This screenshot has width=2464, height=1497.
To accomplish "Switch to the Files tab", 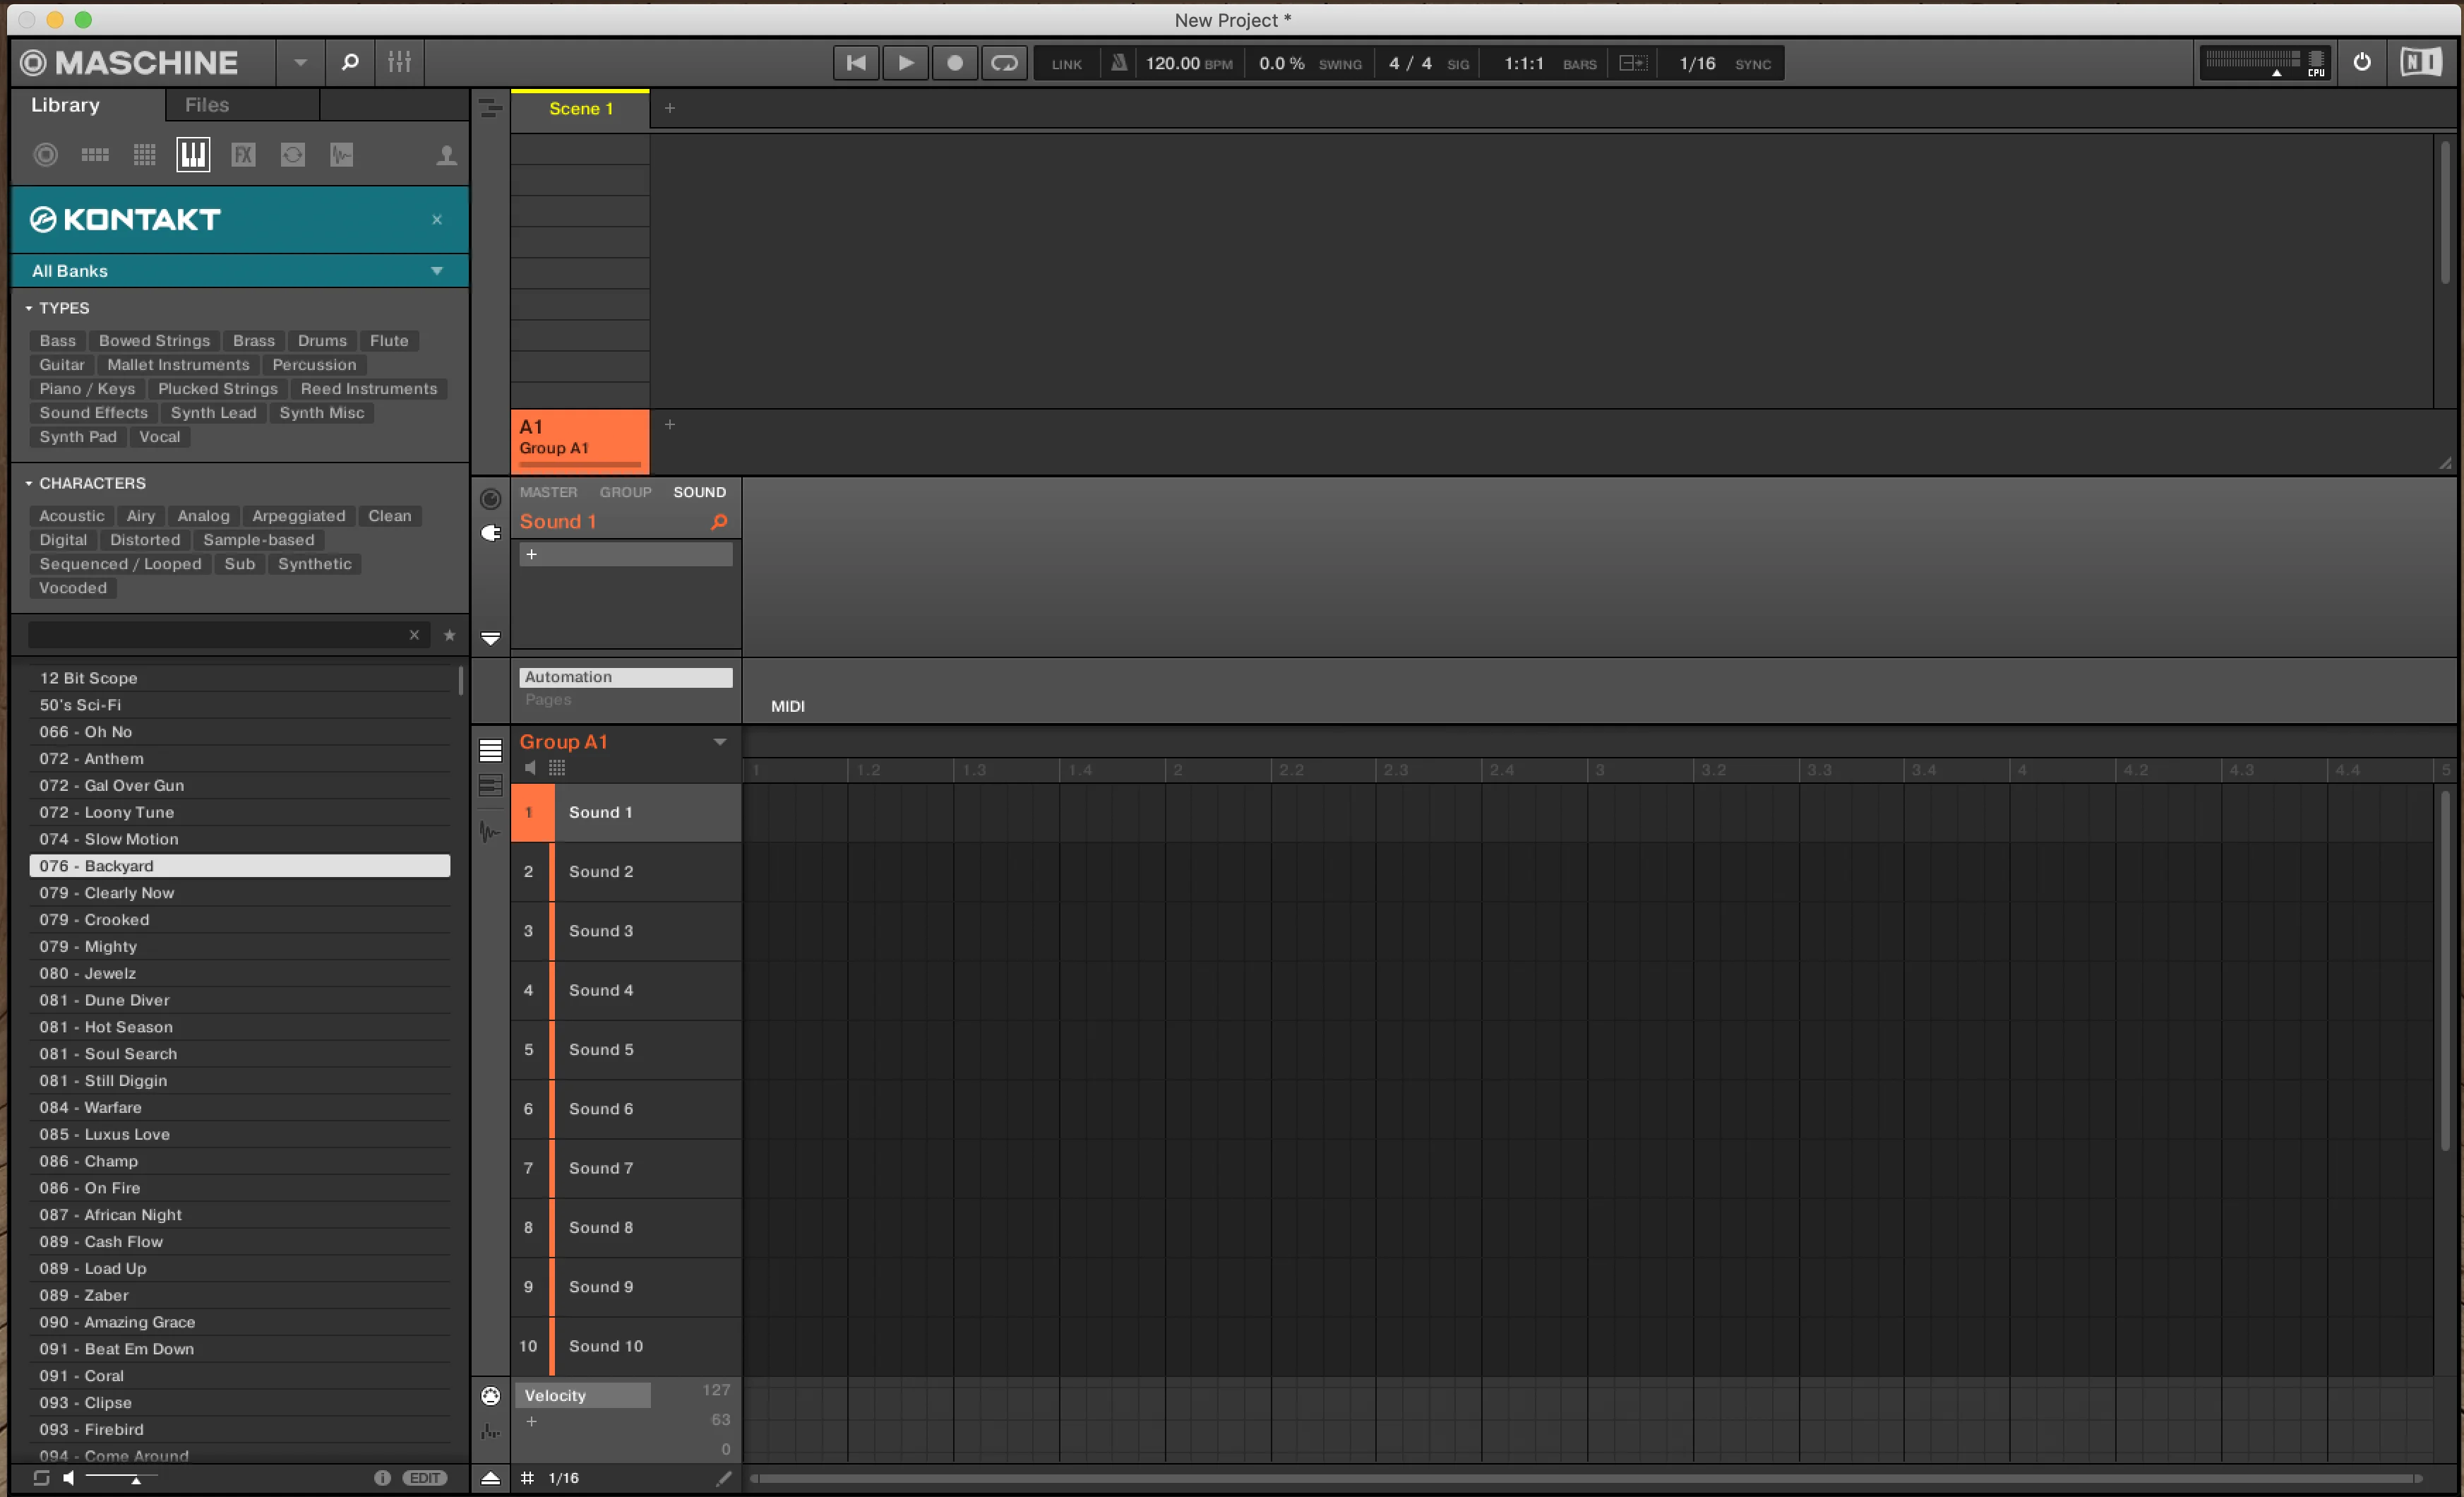I will 207,105.
